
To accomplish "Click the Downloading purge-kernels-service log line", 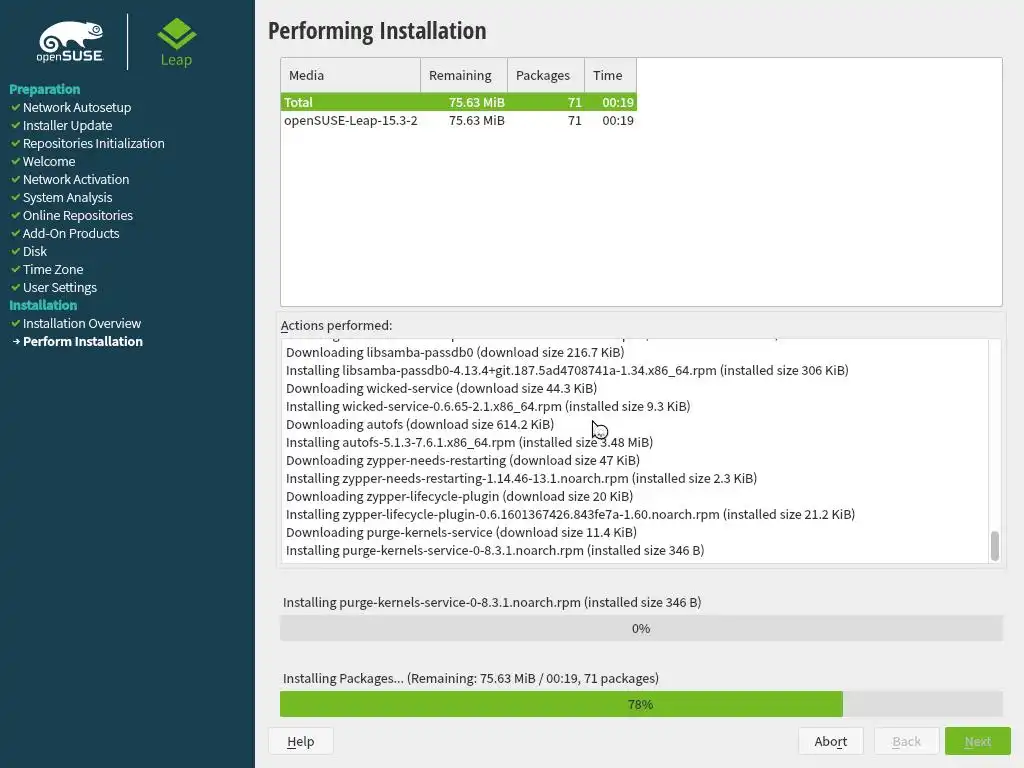I will pos(462,532).
